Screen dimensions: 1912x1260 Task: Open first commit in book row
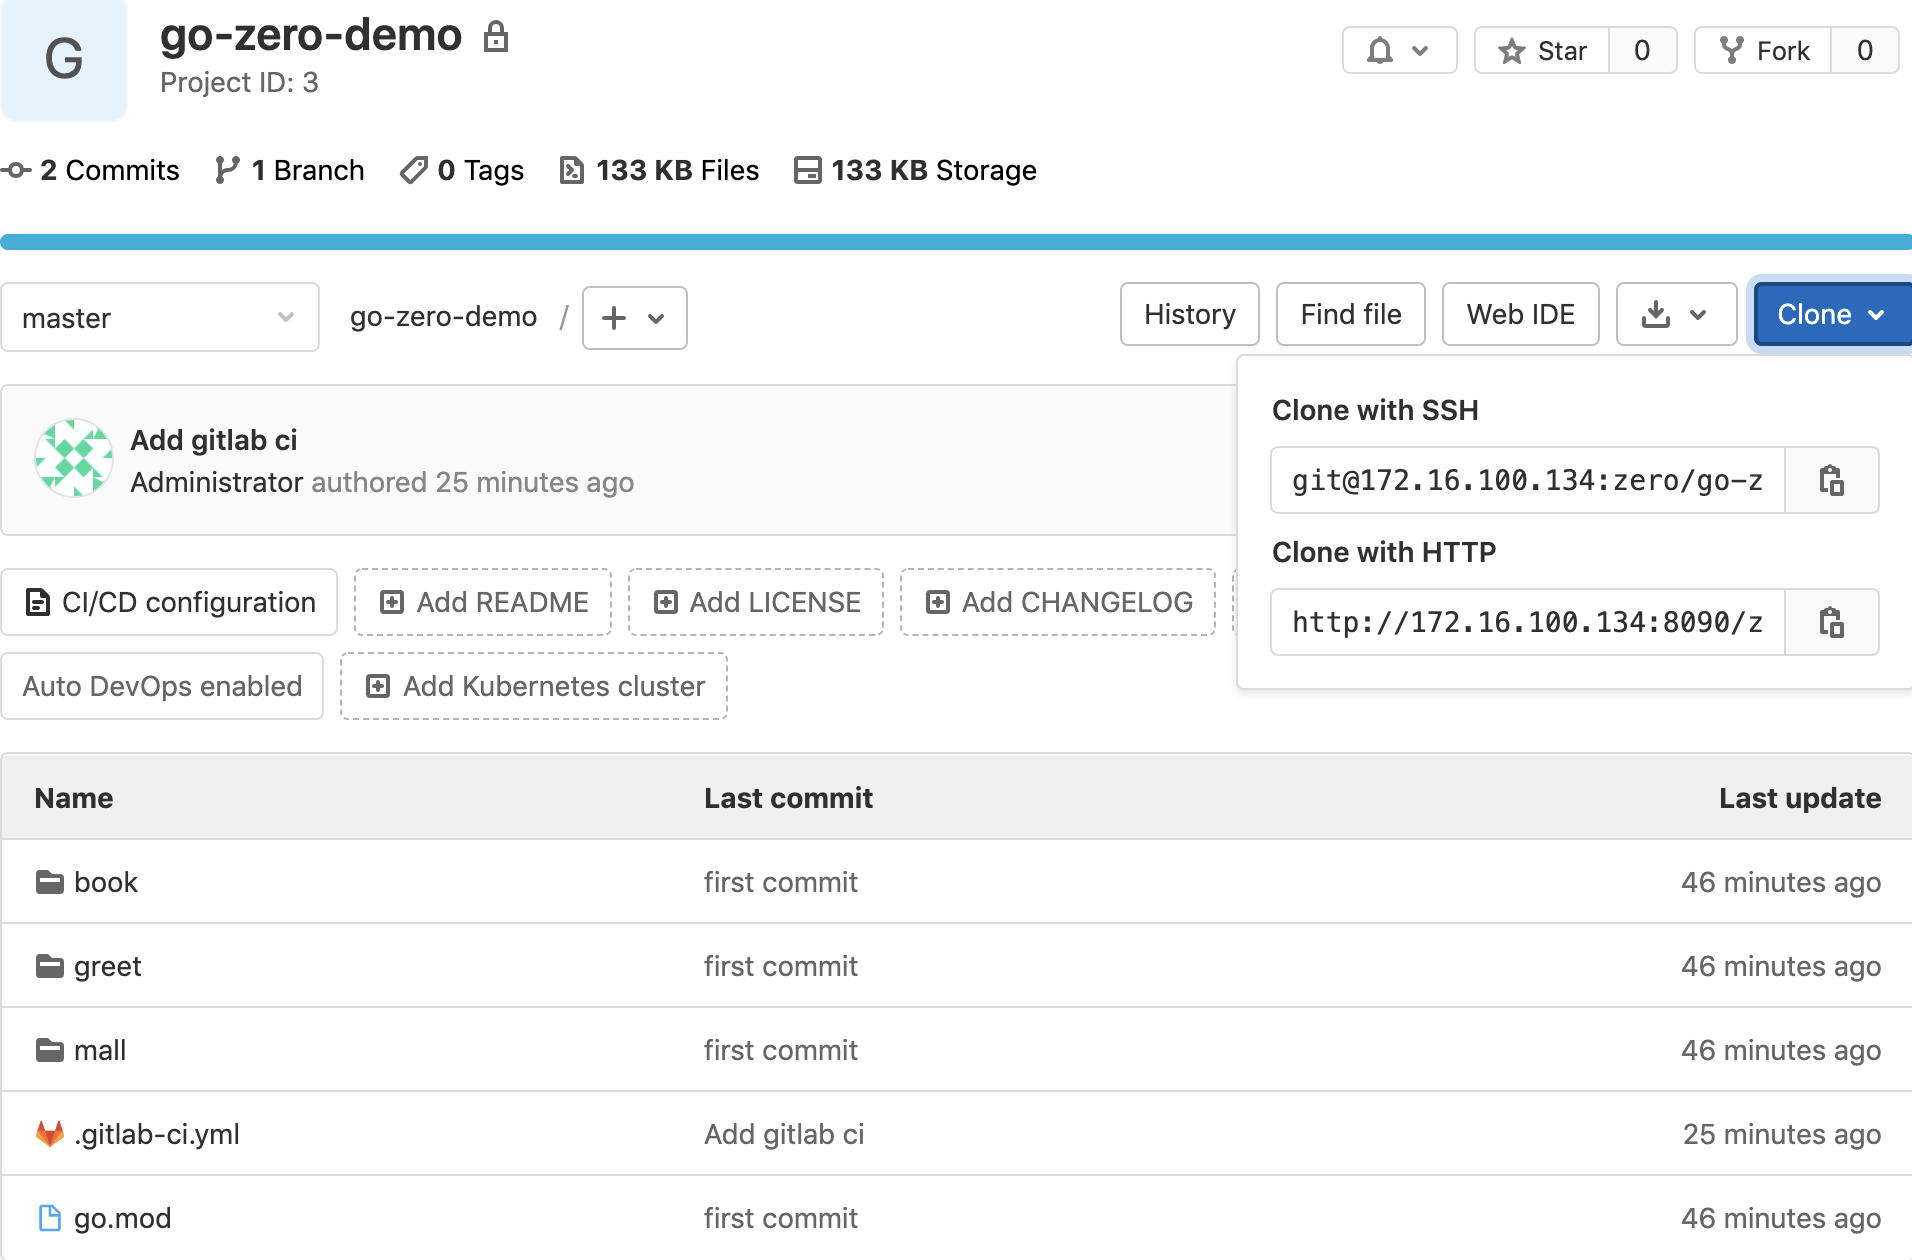coord(781,882)
